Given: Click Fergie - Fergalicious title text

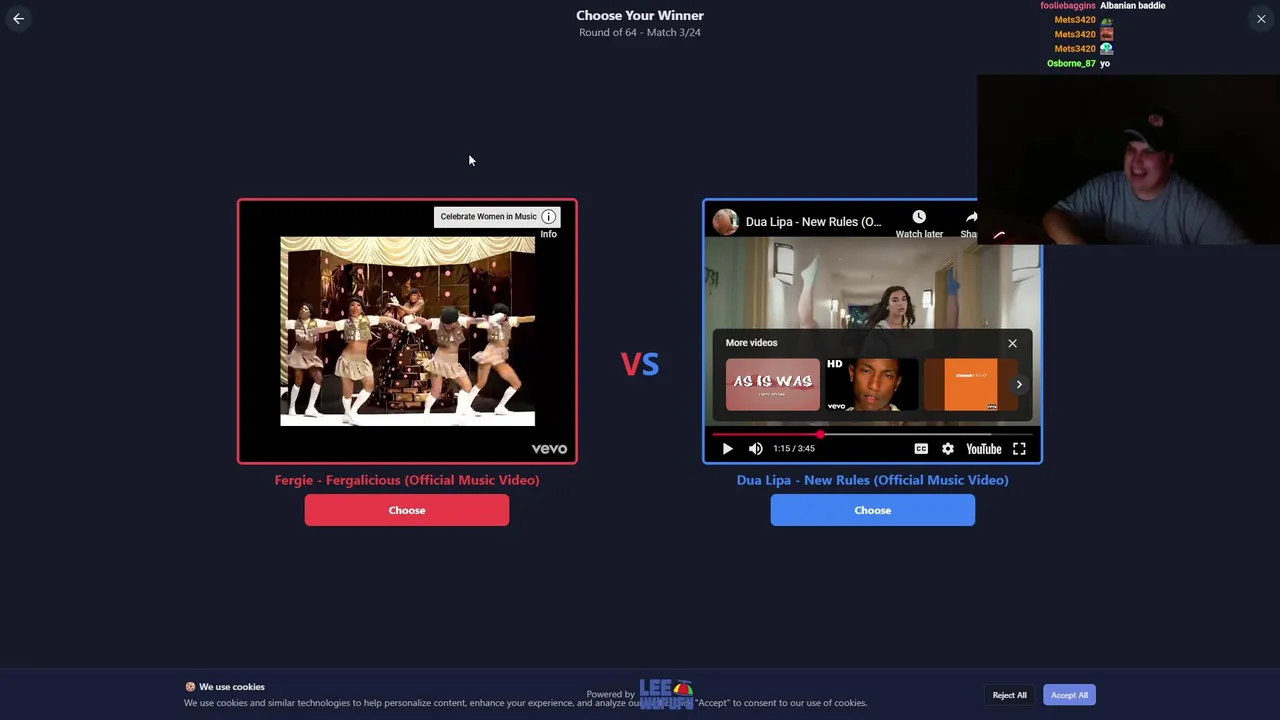Looking at the screenshot, I should (x=407, y=480).
